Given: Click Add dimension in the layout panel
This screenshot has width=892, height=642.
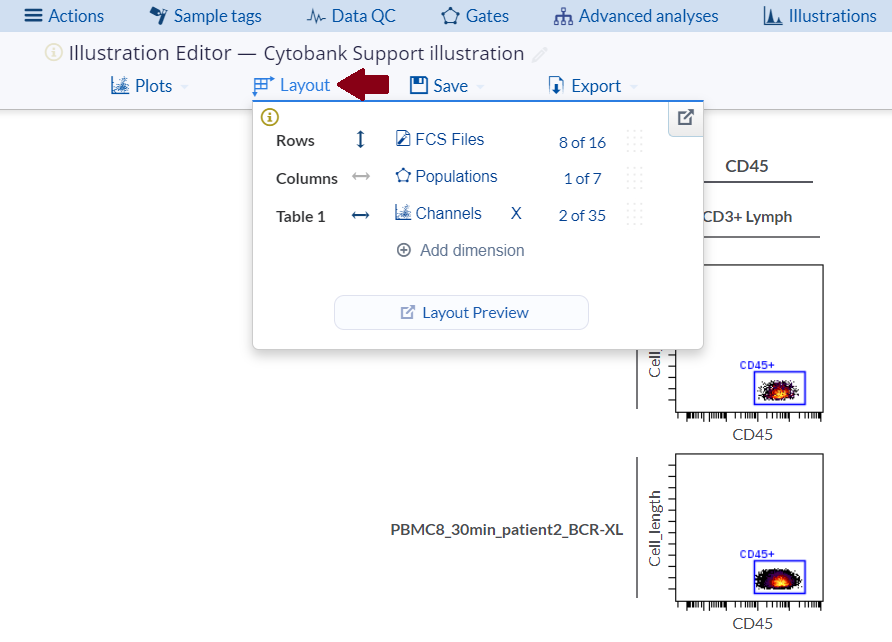Looking at the screenshot, I should coord(461,250).
